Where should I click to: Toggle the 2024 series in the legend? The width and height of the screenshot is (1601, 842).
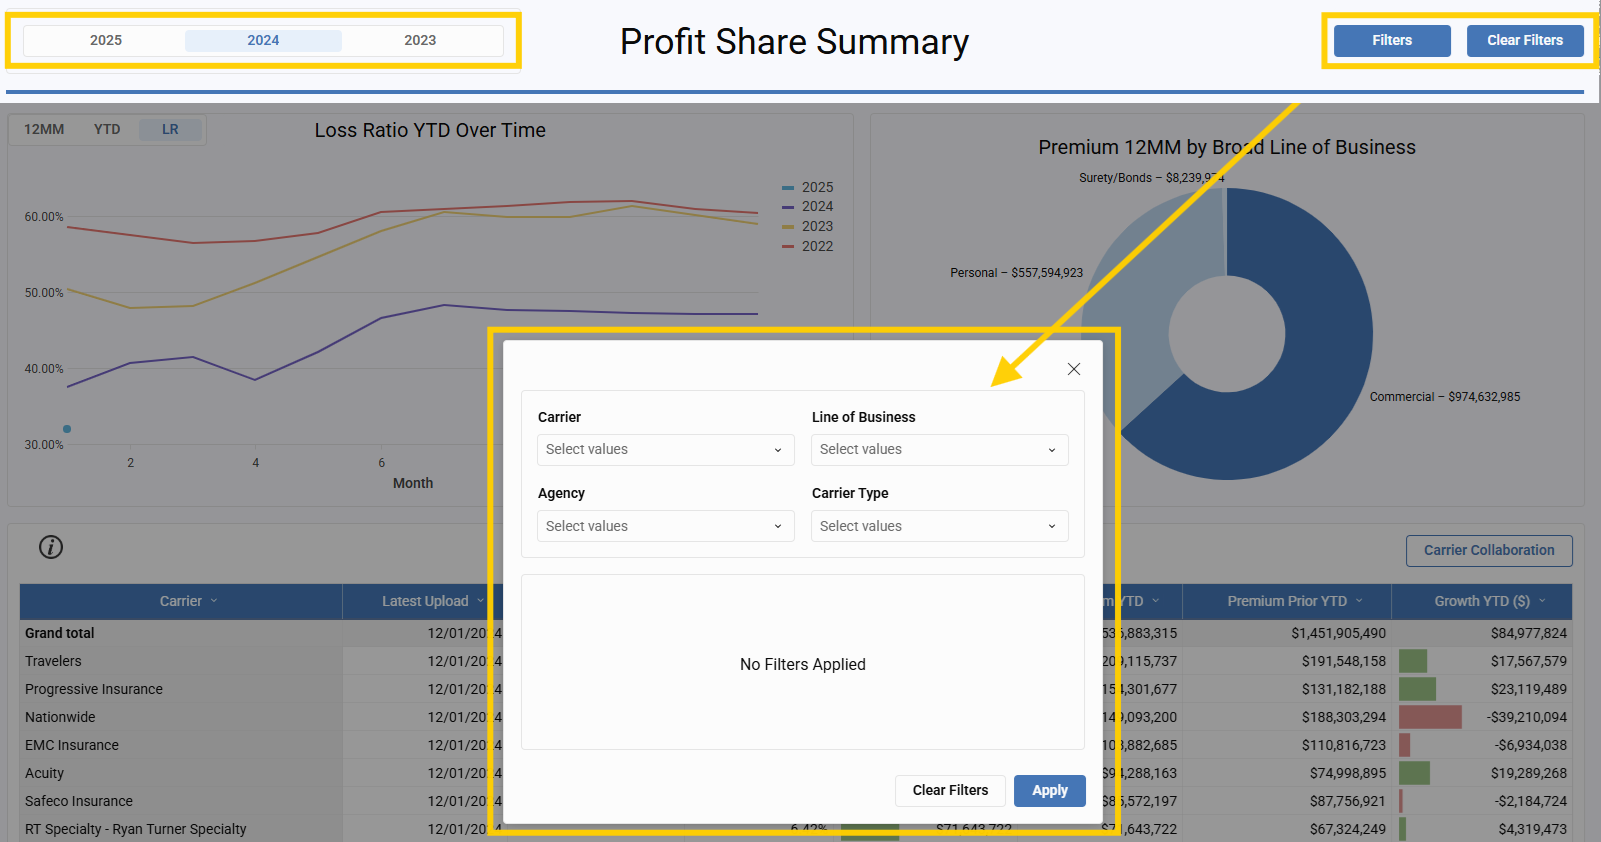click(808, 206)
